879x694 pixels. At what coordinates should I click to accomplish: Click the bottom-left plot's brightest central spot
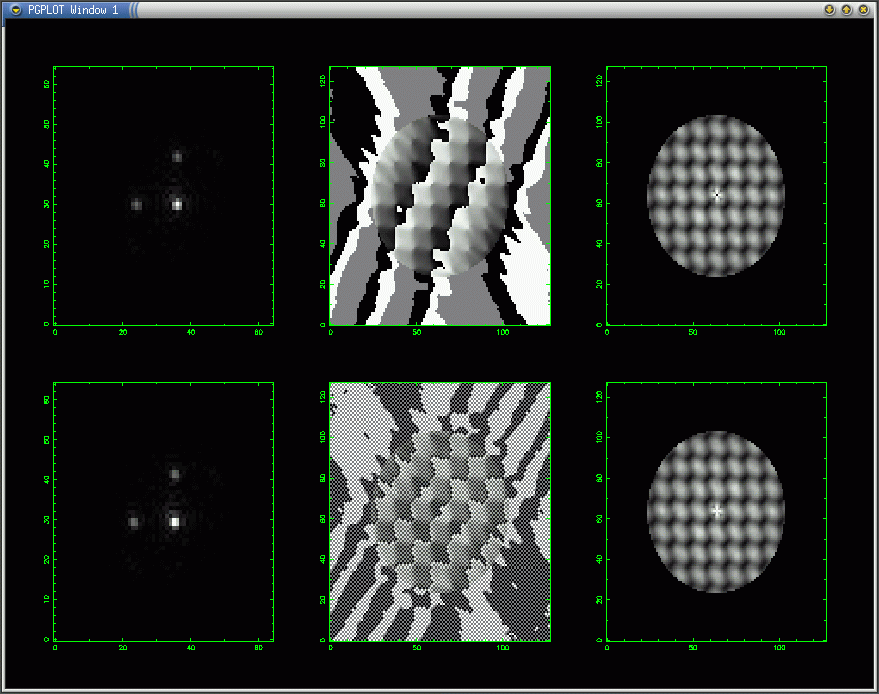pos(175,522)
